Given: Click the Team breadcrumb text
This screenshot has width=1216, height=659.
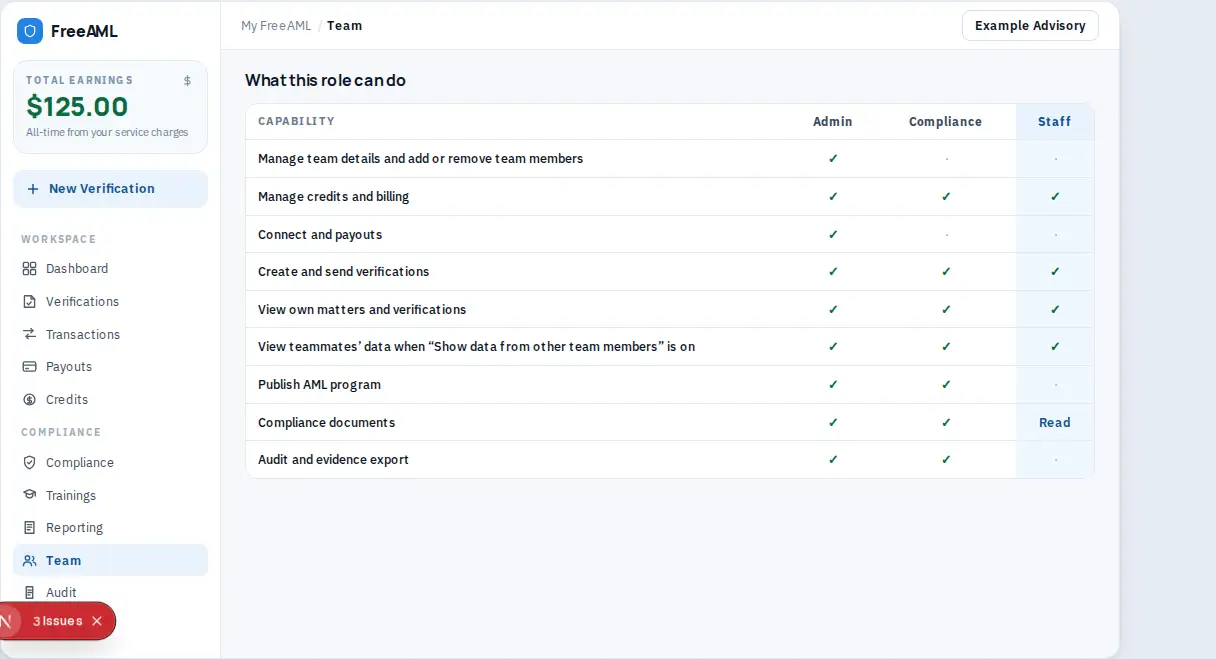Looking at the screenshot, I should click(344, 26).
